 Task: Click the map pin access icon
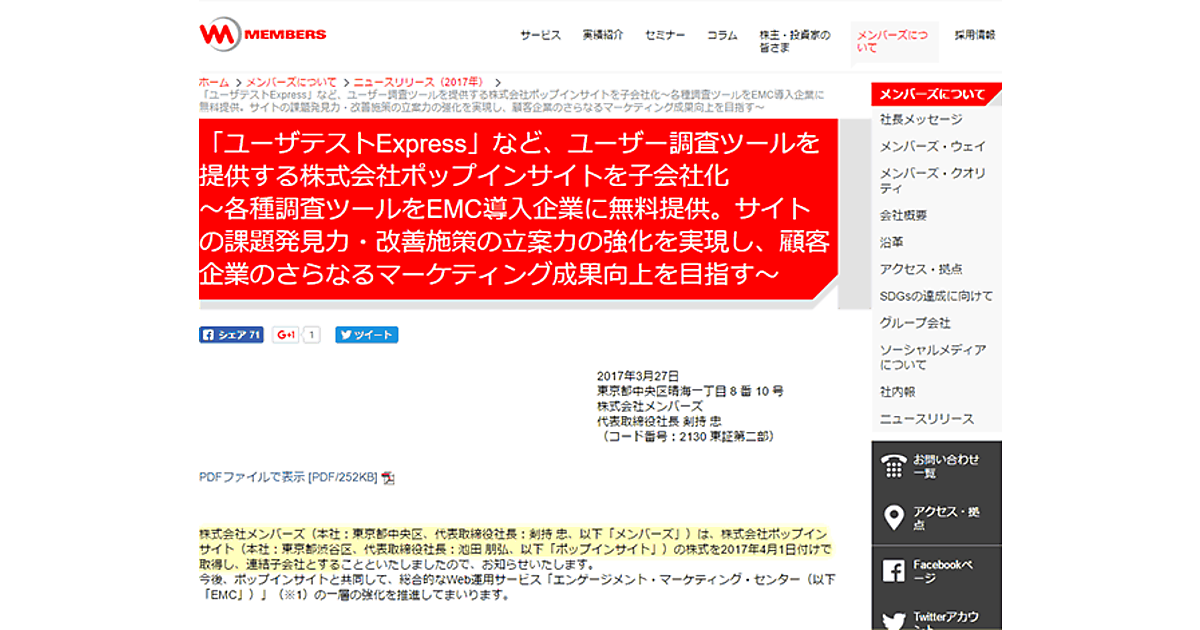[894, 518]
